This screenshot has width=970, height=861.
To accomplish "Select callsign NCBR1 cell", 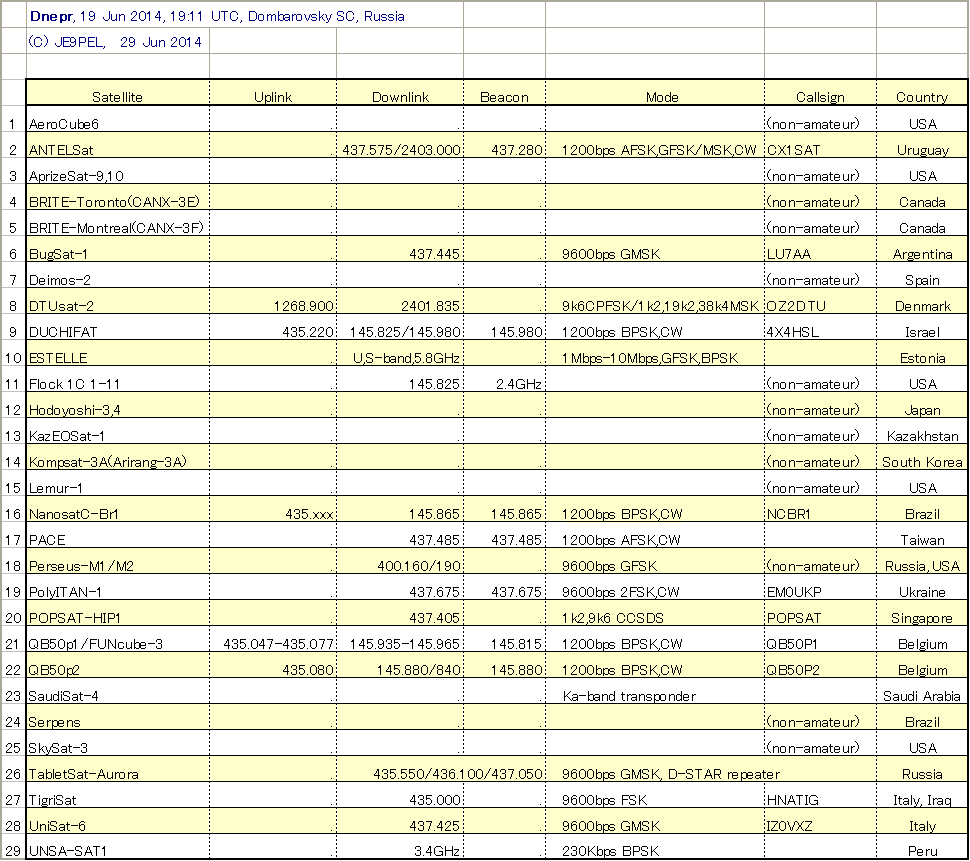I will click(820, 508).
